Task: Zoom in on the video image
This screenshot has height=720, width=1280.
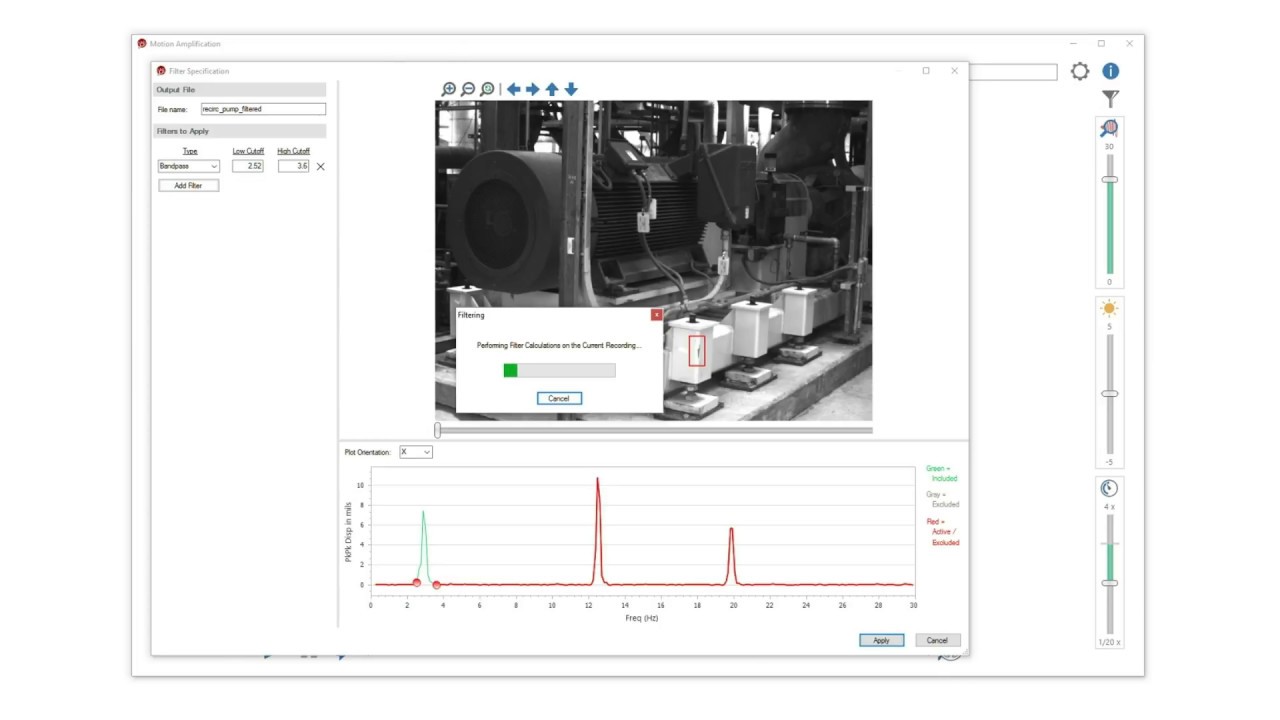Action: click(449, 89)
